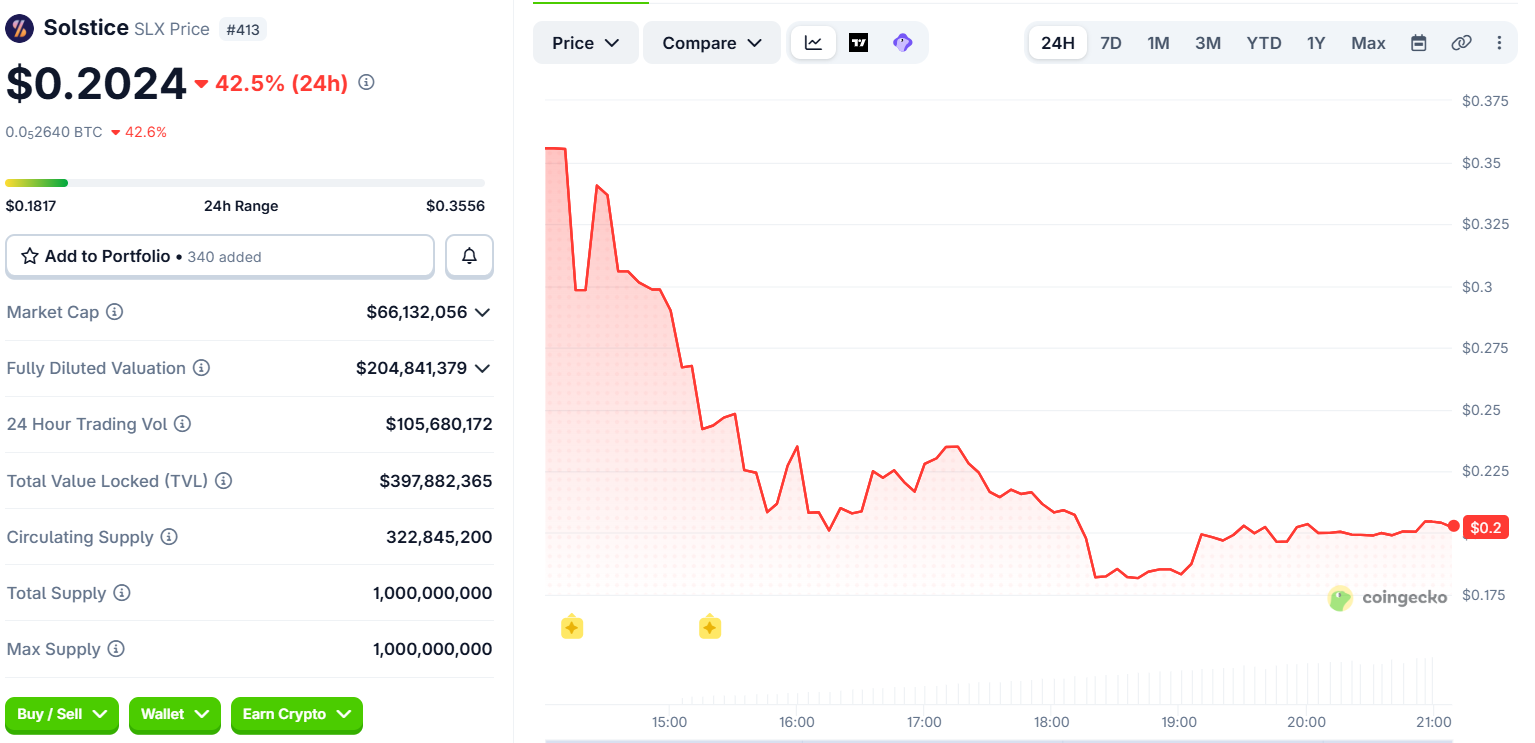Click the $0.1817 range low value
This screenshot has height=743, width=1535.
pyautogui.click(x=31, y=206)
